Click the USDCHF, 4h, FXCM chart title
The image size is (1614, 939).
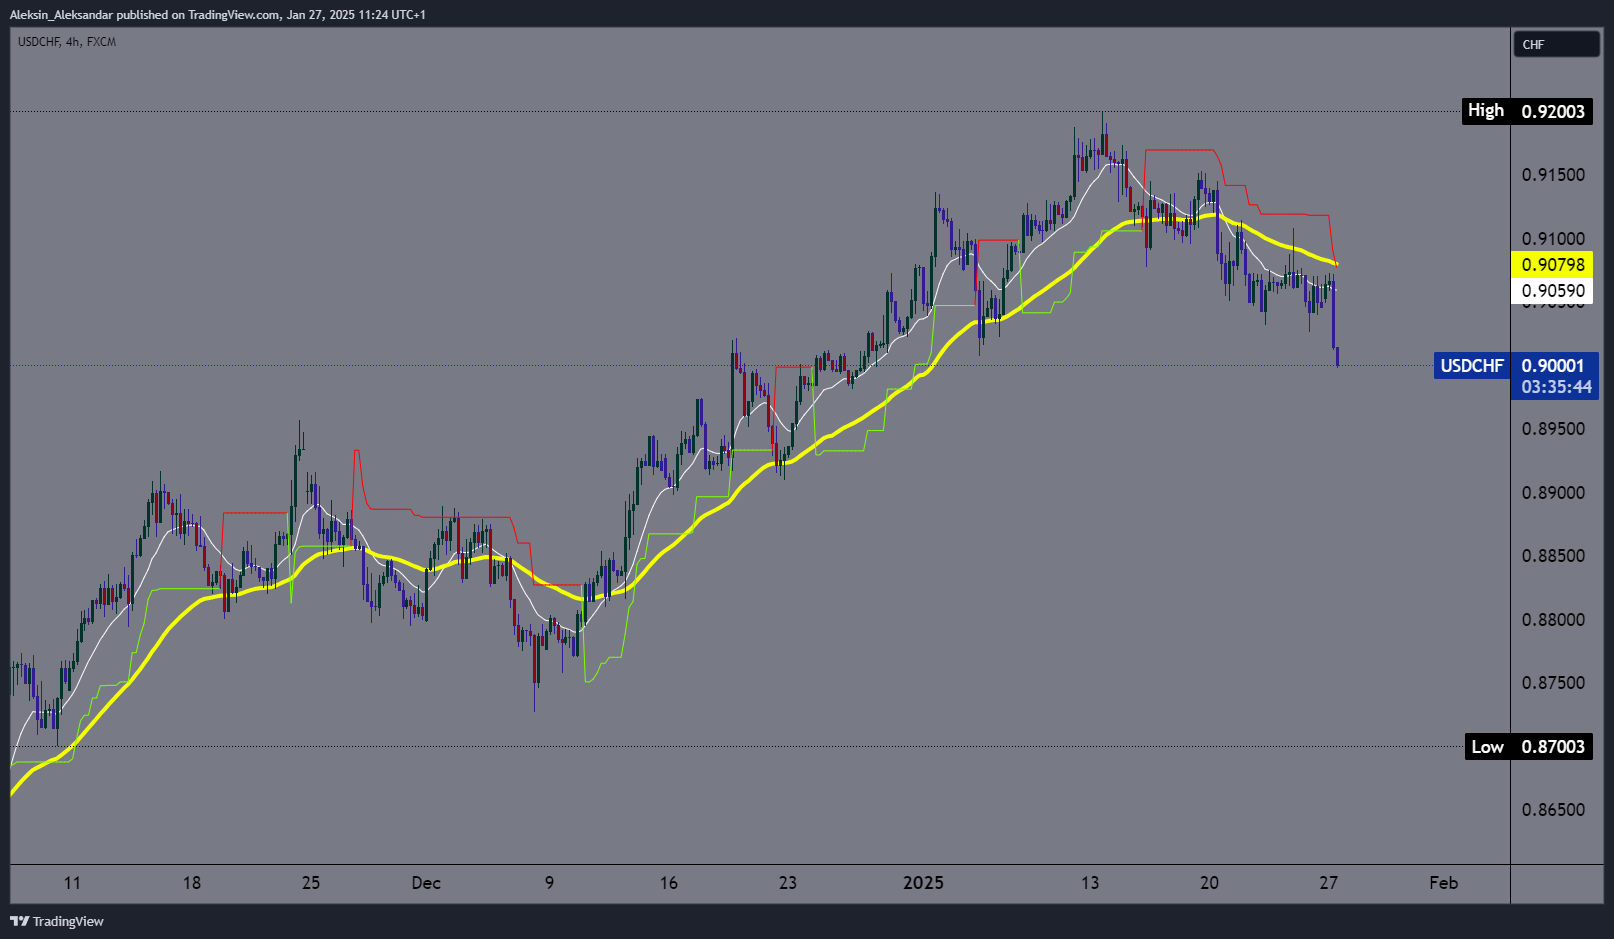(x=67, y=42)
